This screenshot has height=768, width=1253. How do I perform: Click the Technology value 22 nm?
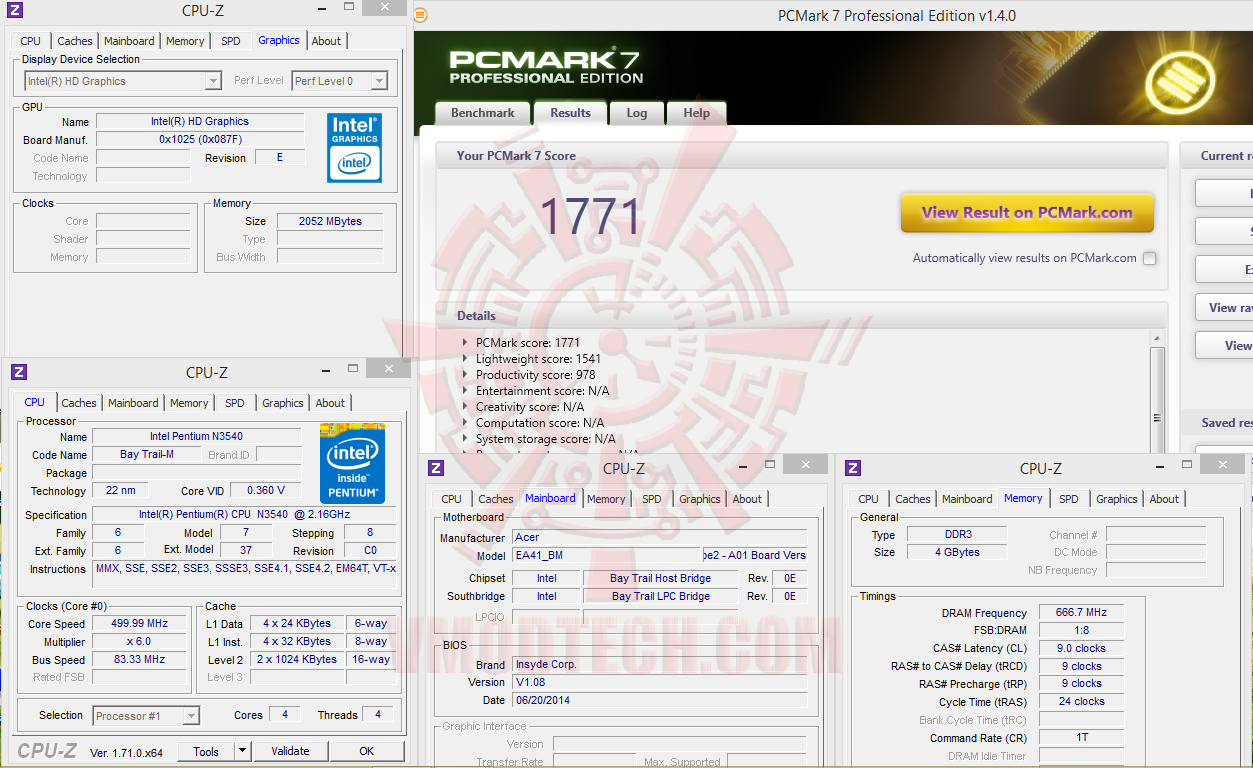click(120, 490)
